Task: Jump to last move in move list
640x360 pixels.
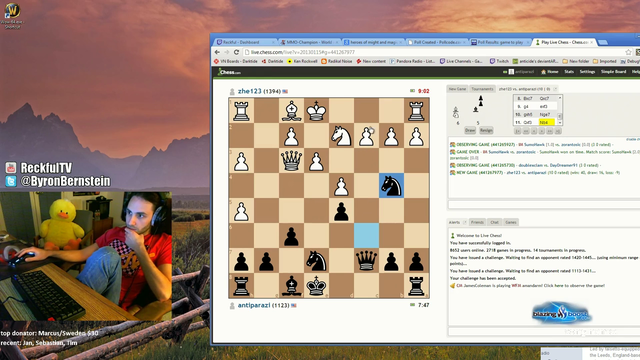Action: coord(558,131)
